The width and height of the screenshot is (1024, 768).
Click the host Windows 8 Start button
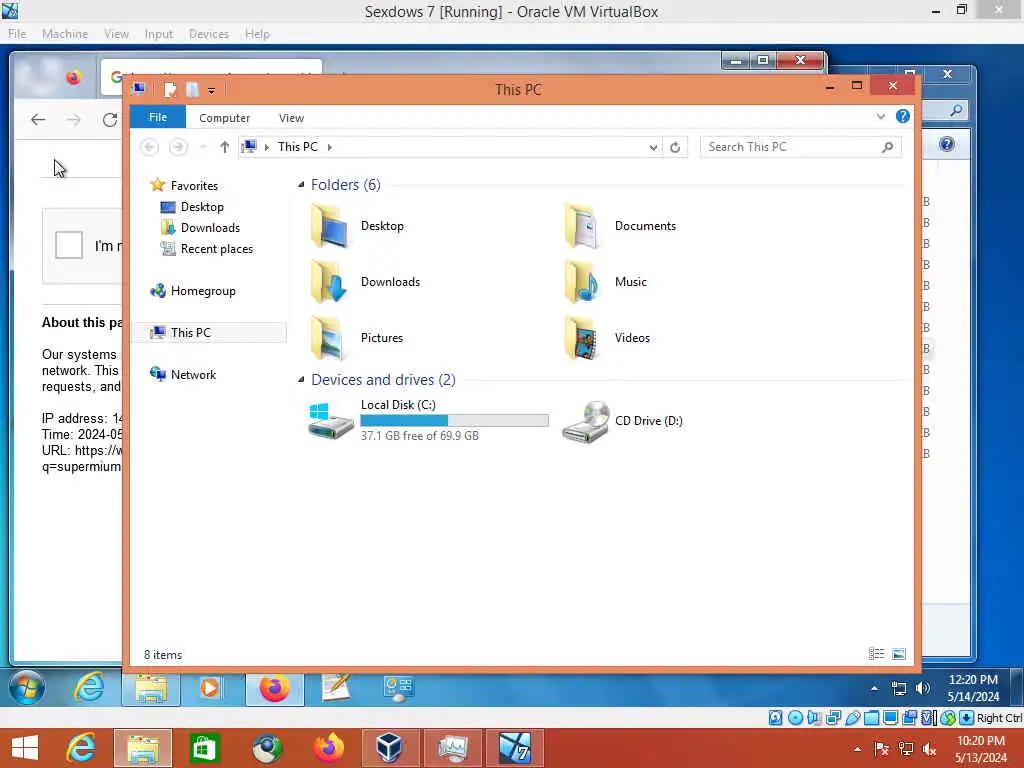tap(25, 748)
